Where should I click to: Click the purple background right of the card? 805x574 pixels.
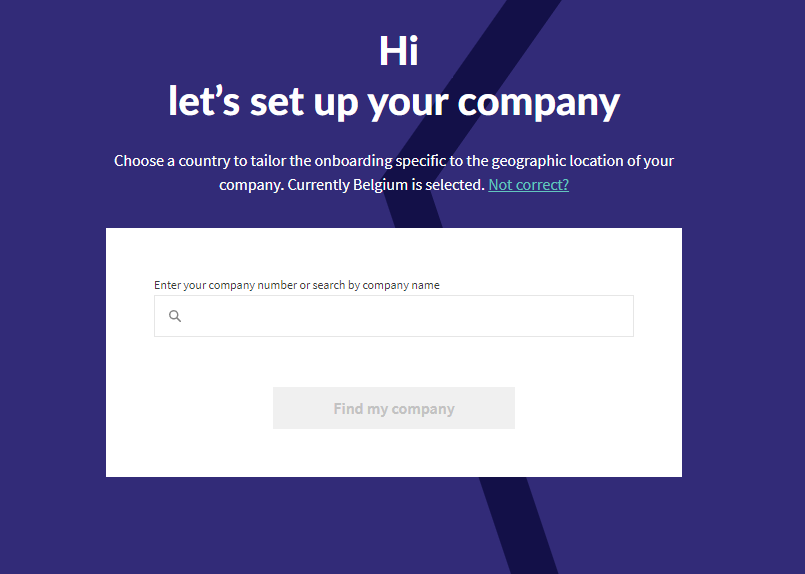[743, 352]
